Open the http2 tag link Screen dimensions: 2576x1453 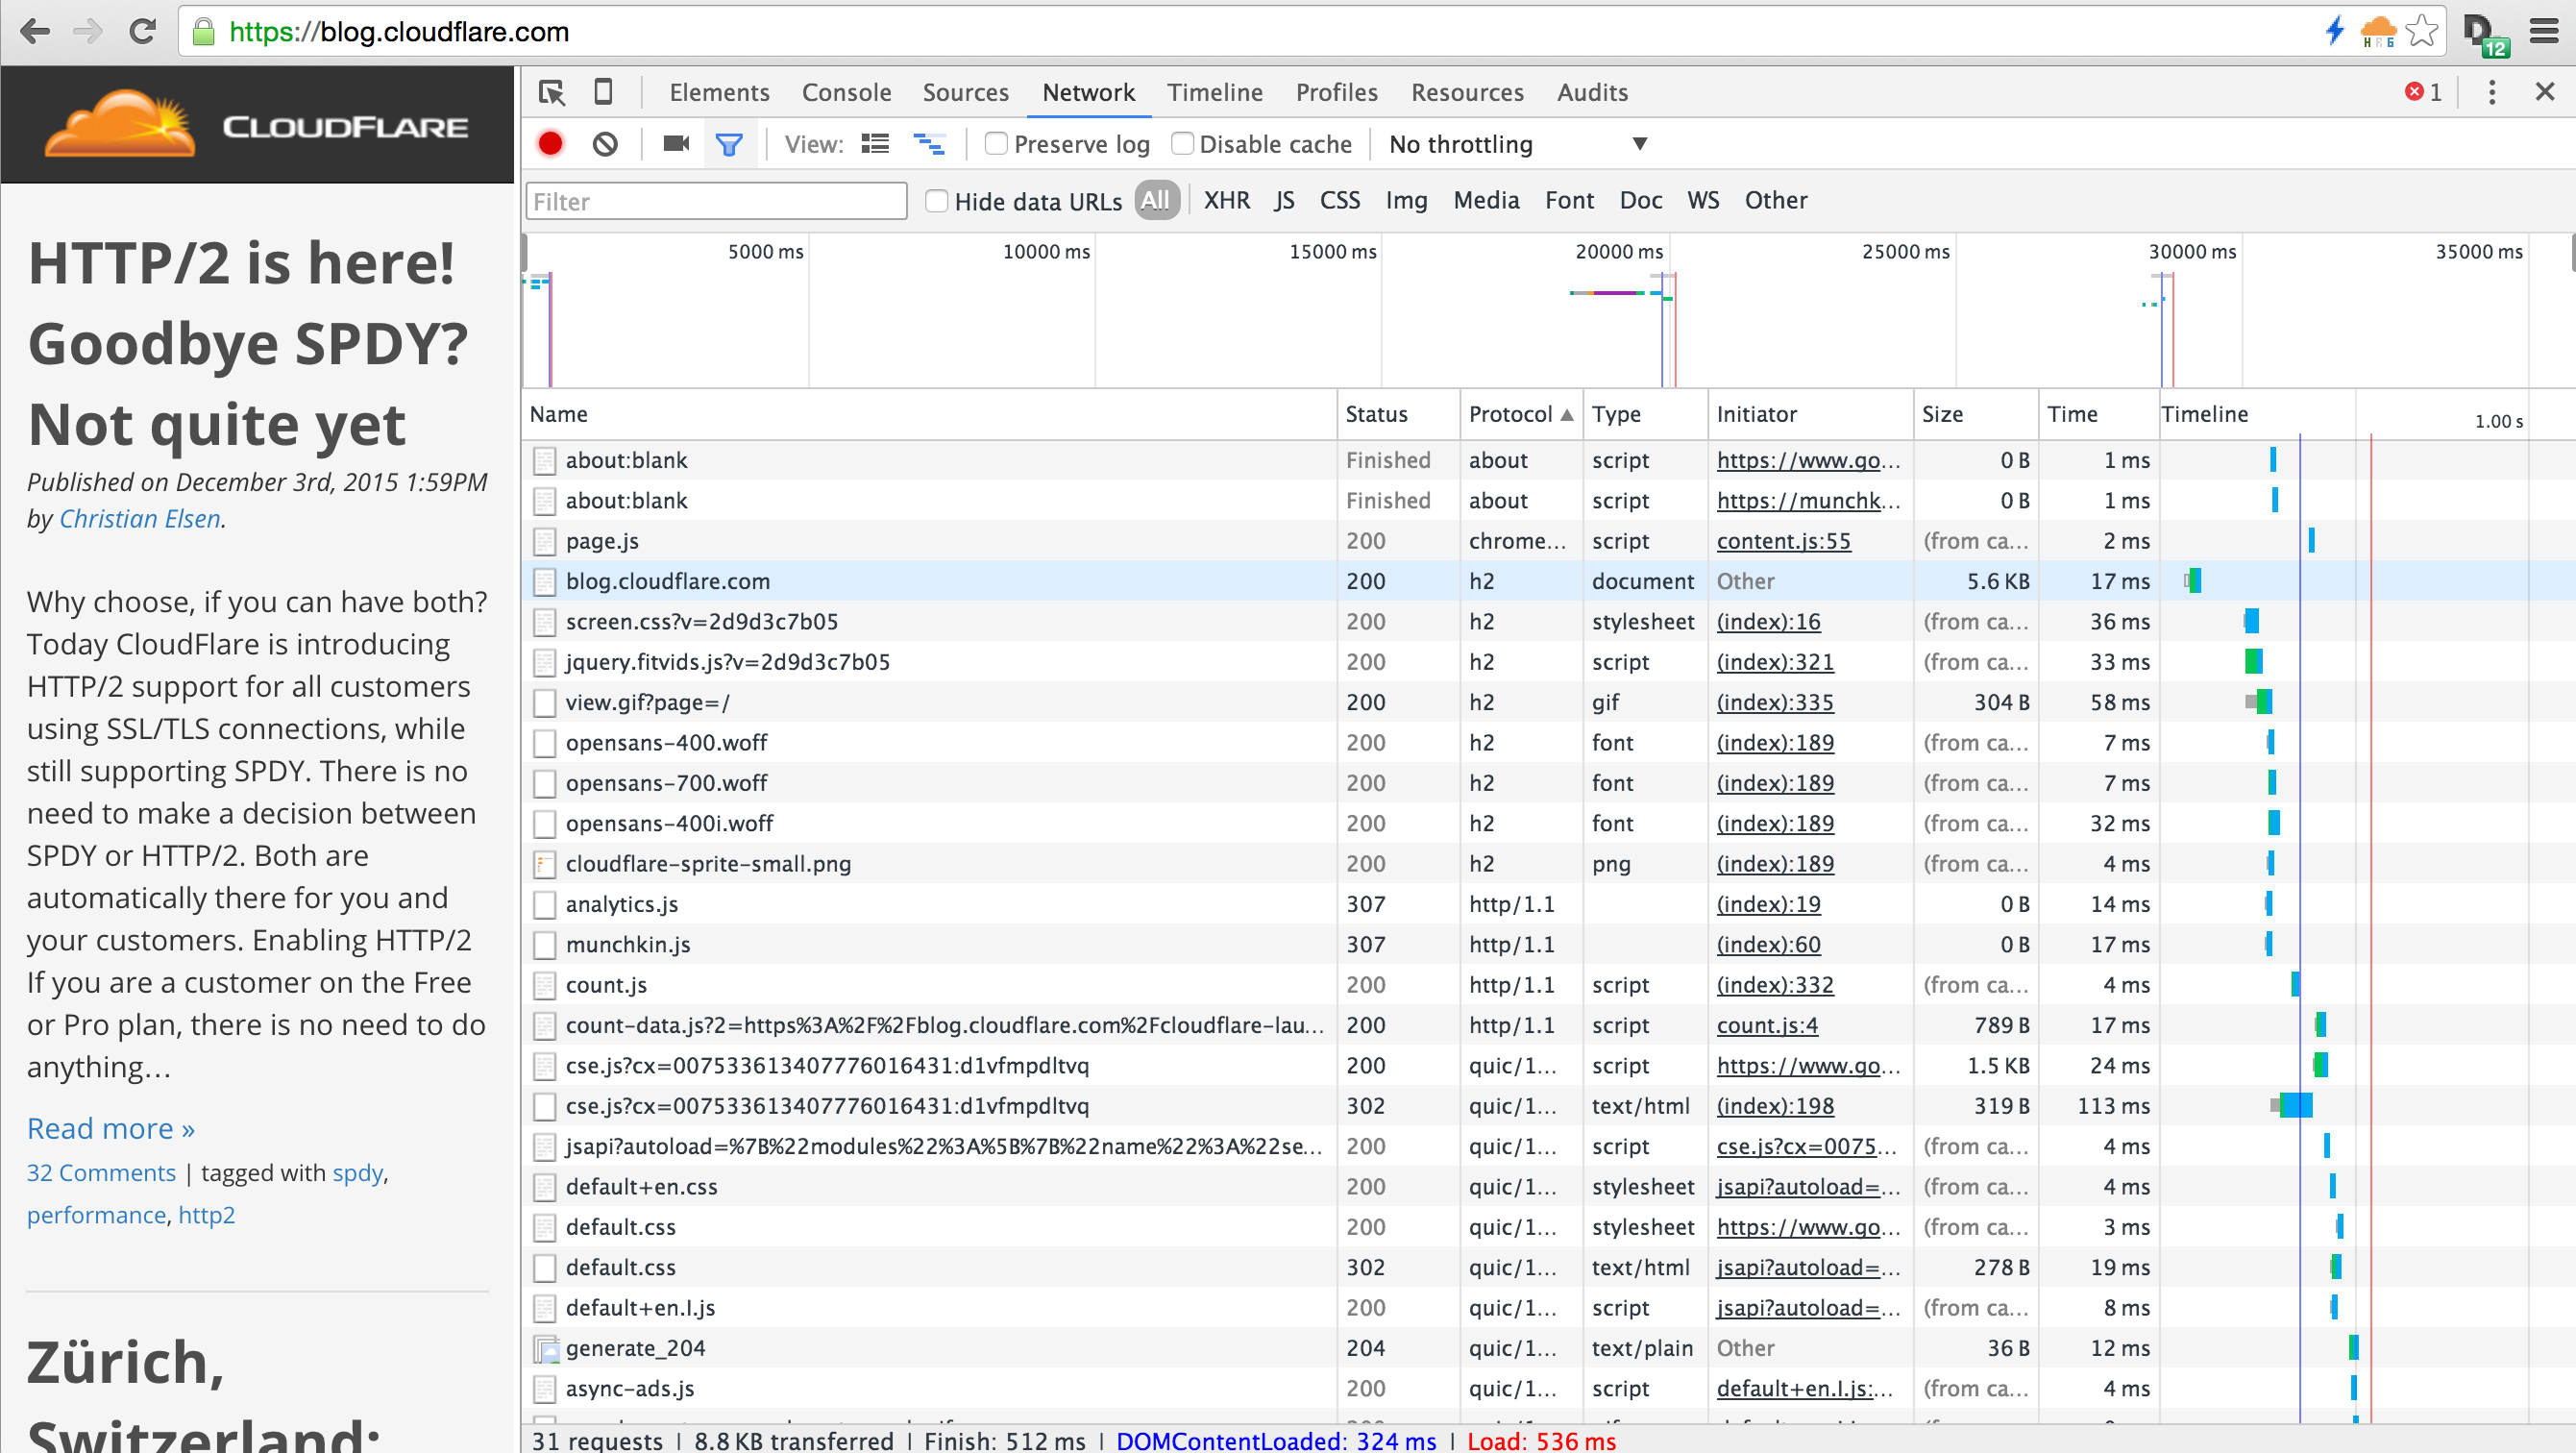(x=206, y=1215)
